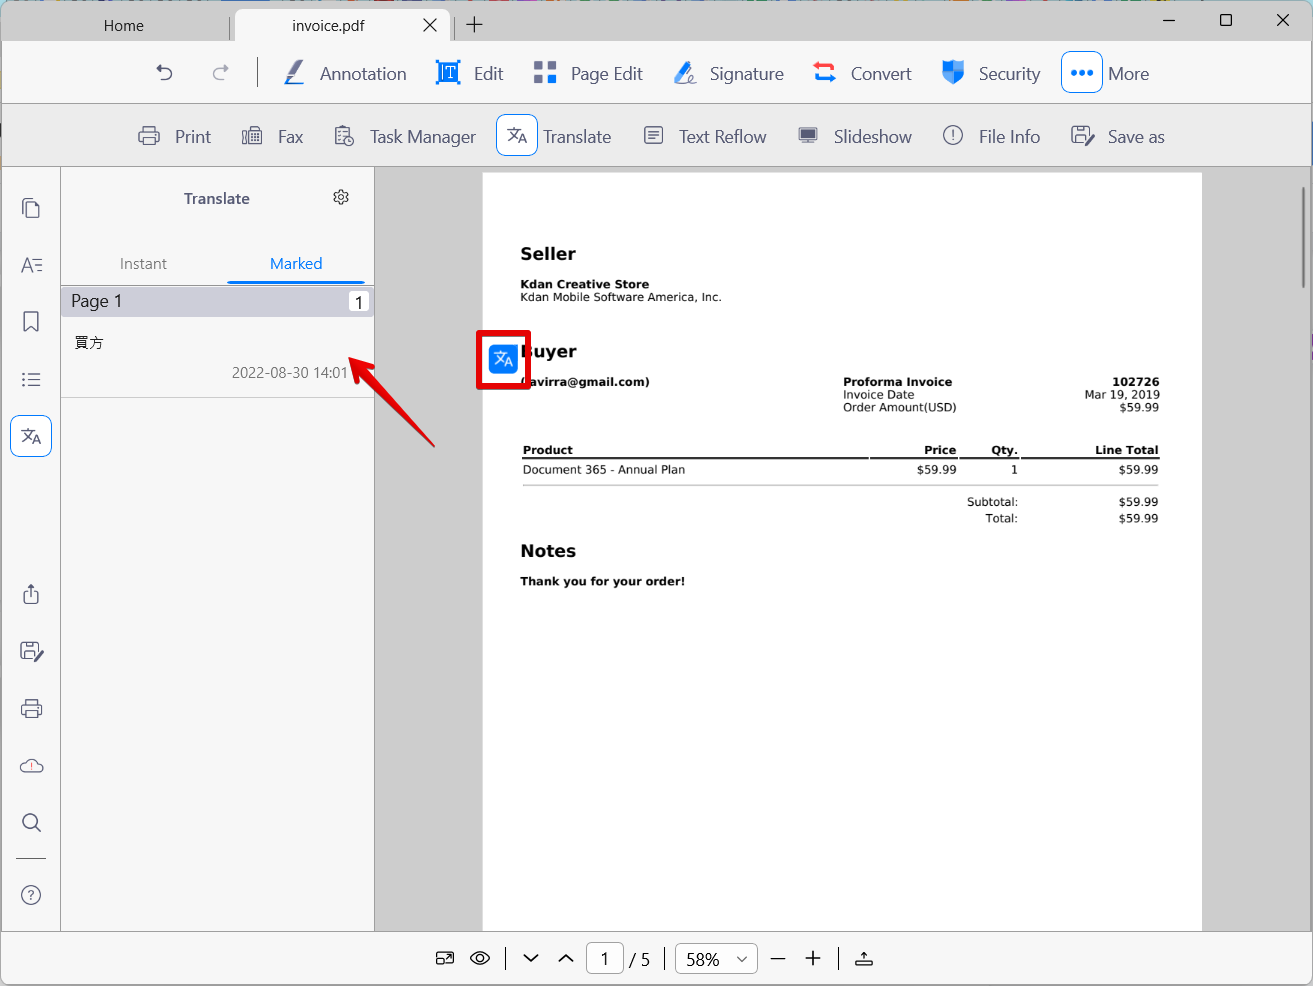This screenshot has width=1313, height=986.
Task: Click the 2022-08-30 14:01 timestamp
Action: (x=290, y=373)
